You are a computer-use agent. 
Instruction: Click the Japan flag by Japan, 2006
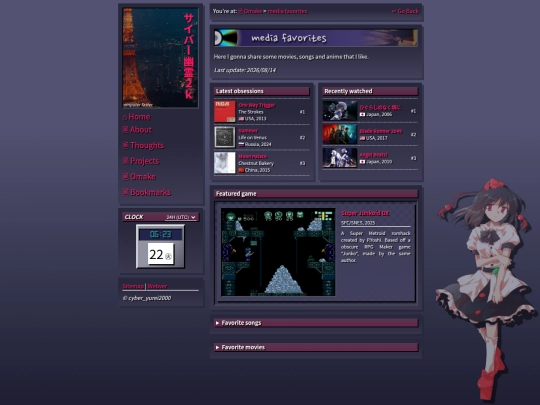[x=362, y=114]
